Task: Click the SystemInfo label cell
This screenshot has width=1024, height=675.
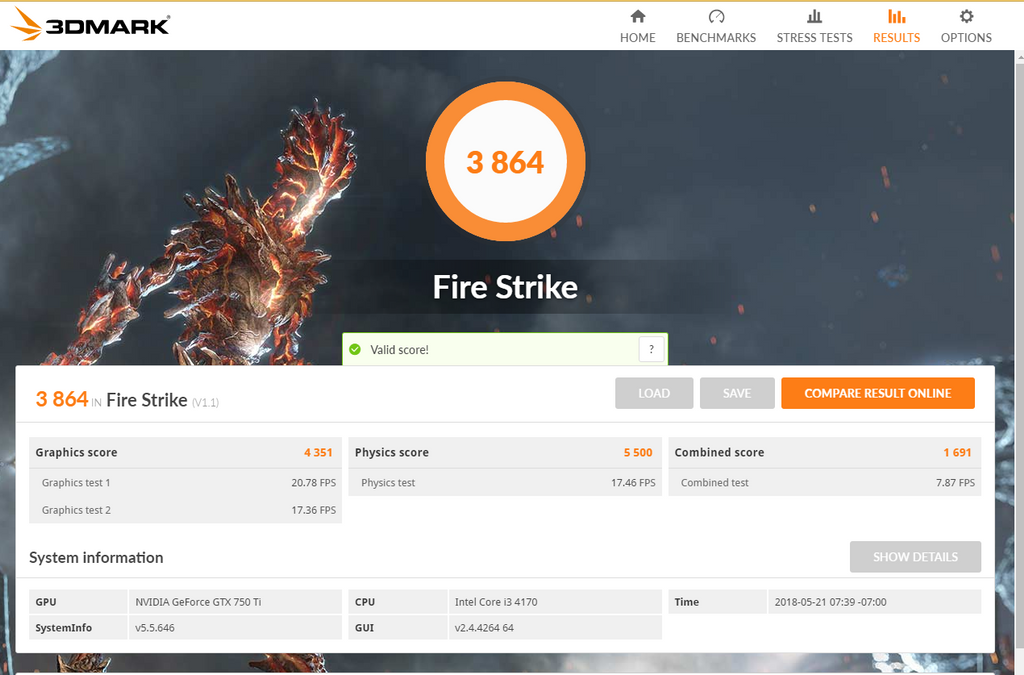Action: pyautogui.click(x=78, y=628)
